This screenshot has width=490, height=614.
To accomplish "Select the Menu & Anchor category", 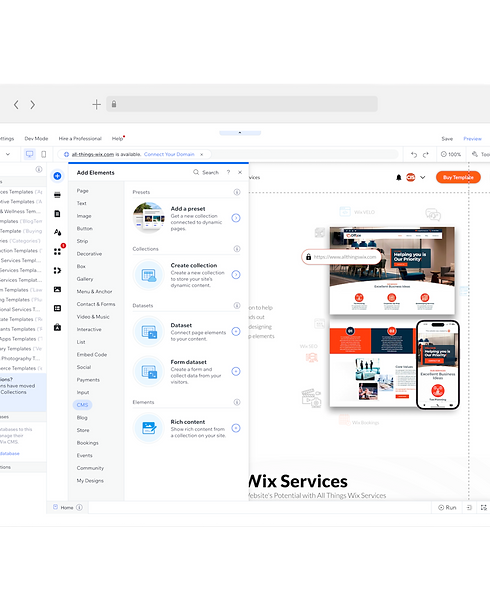I will pyautogui.click(x=94, y=291).
